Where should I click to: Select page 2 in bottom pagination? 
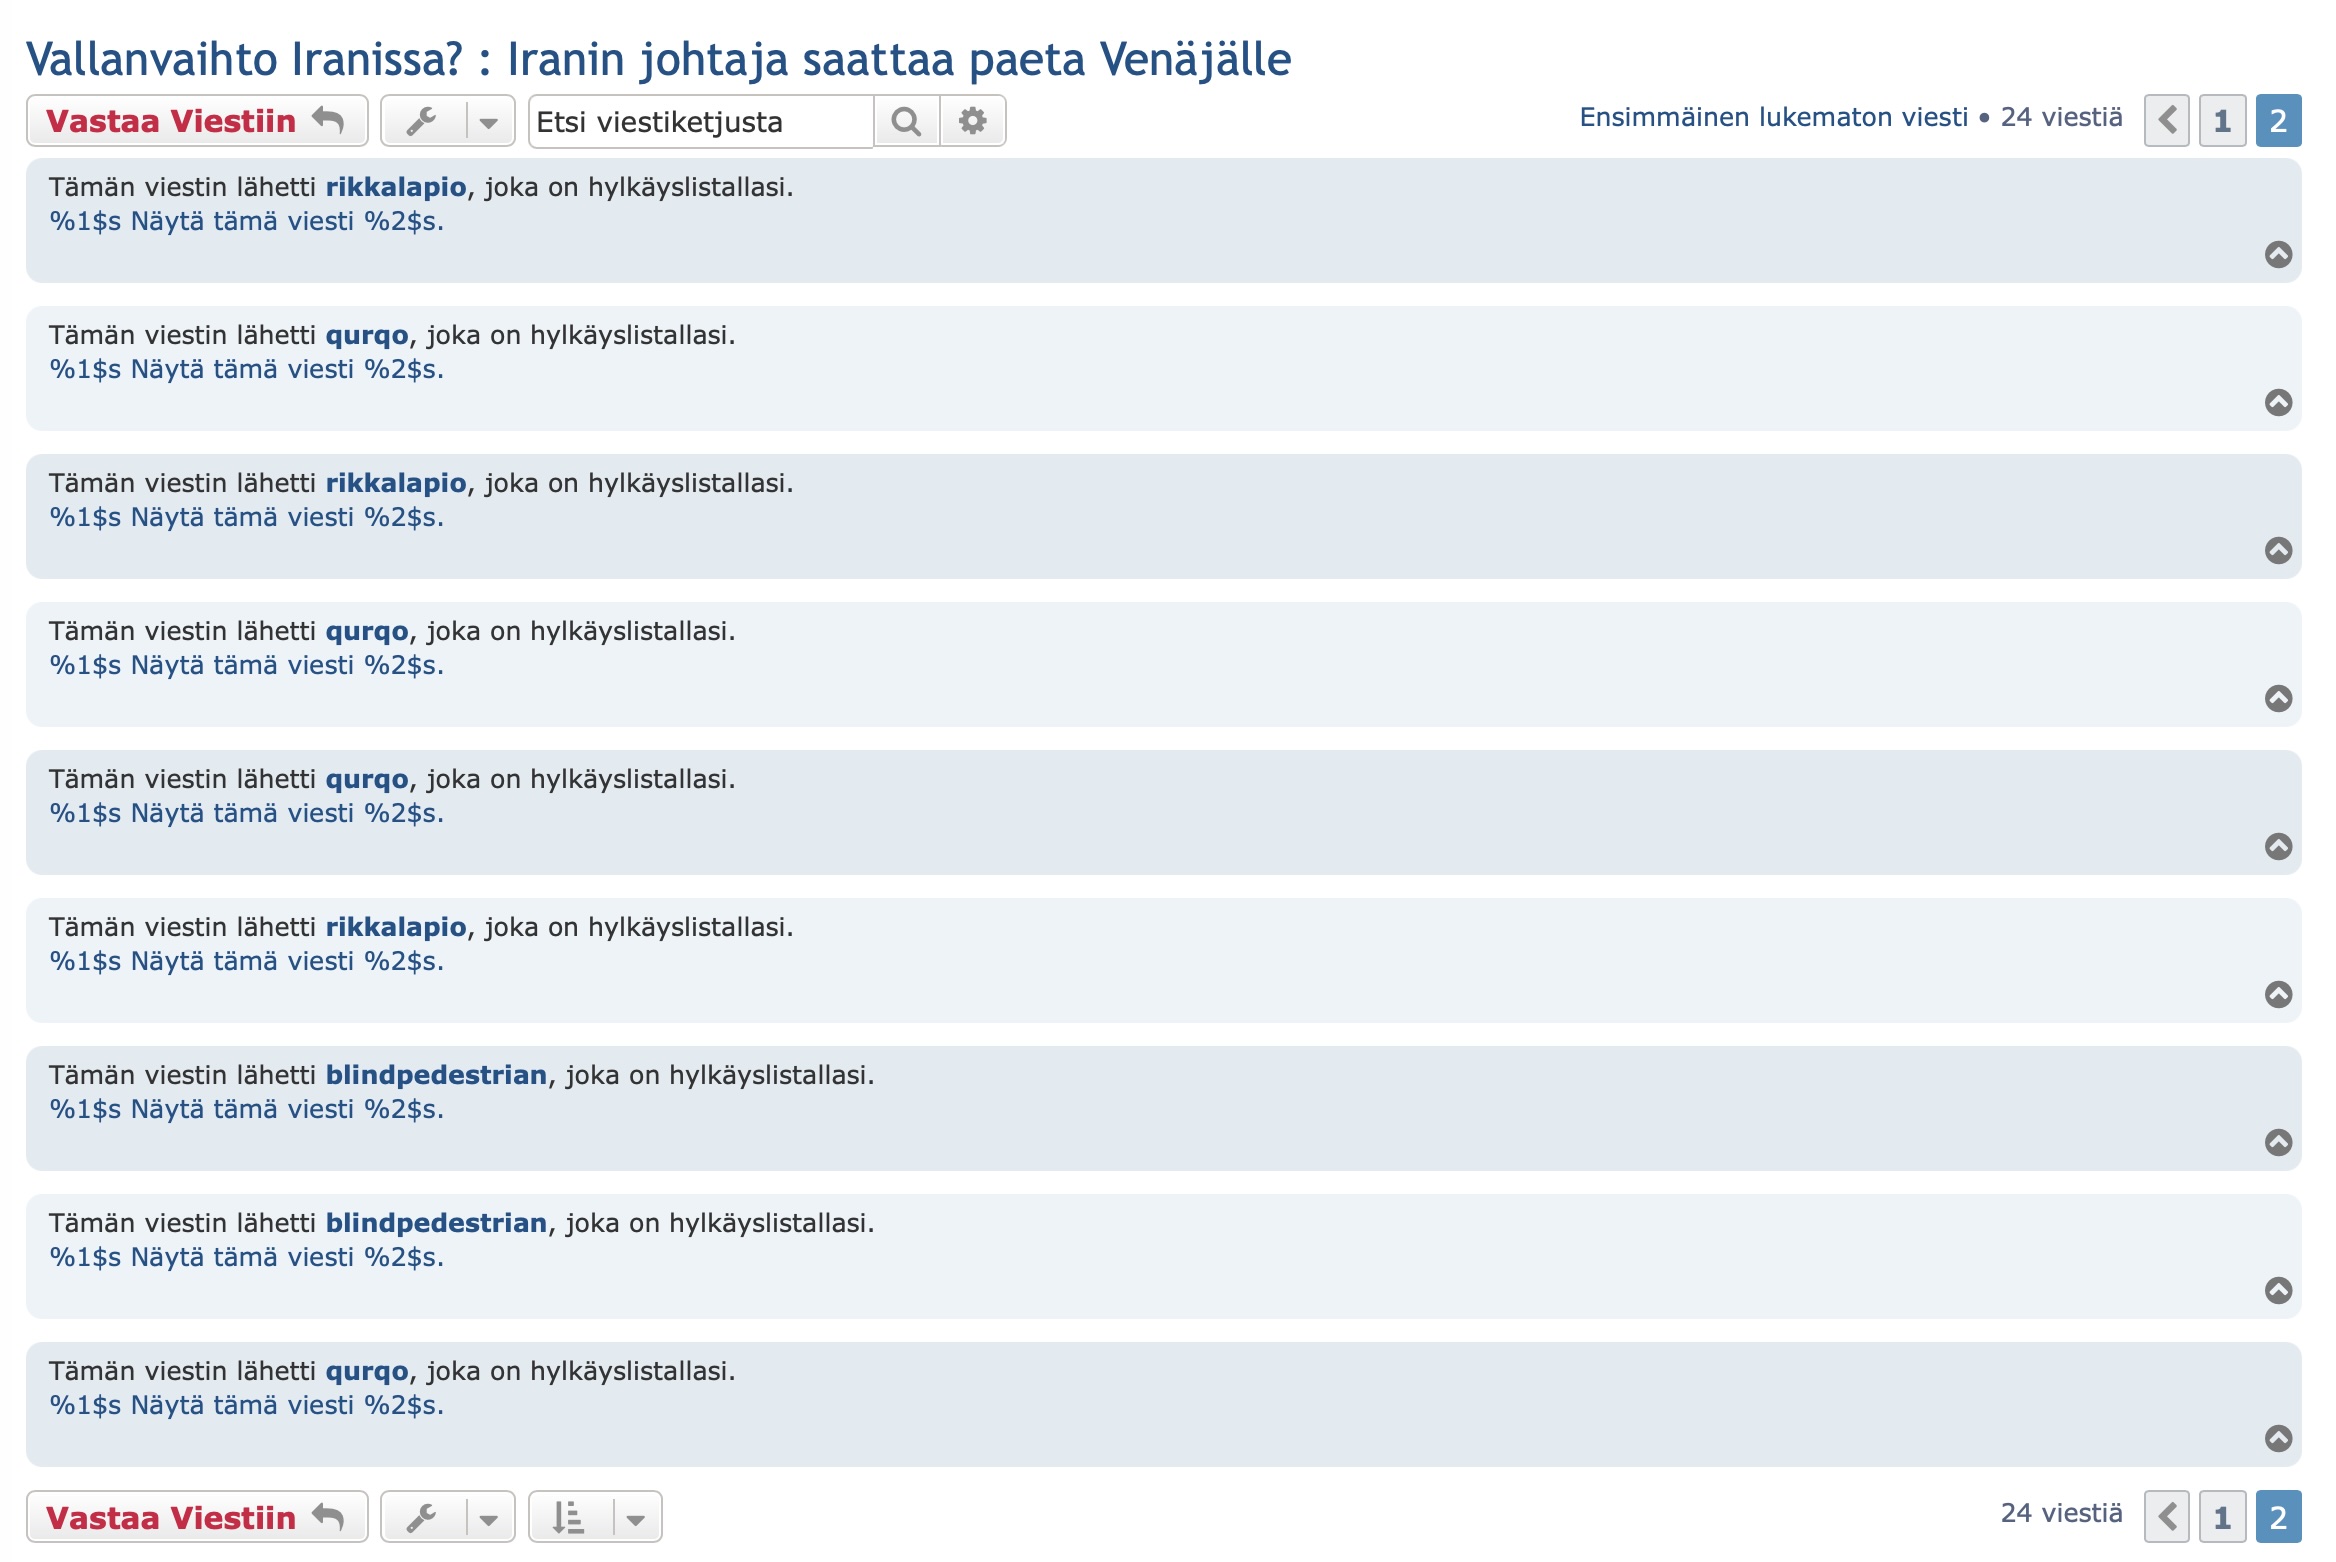click(2279, 1517)
